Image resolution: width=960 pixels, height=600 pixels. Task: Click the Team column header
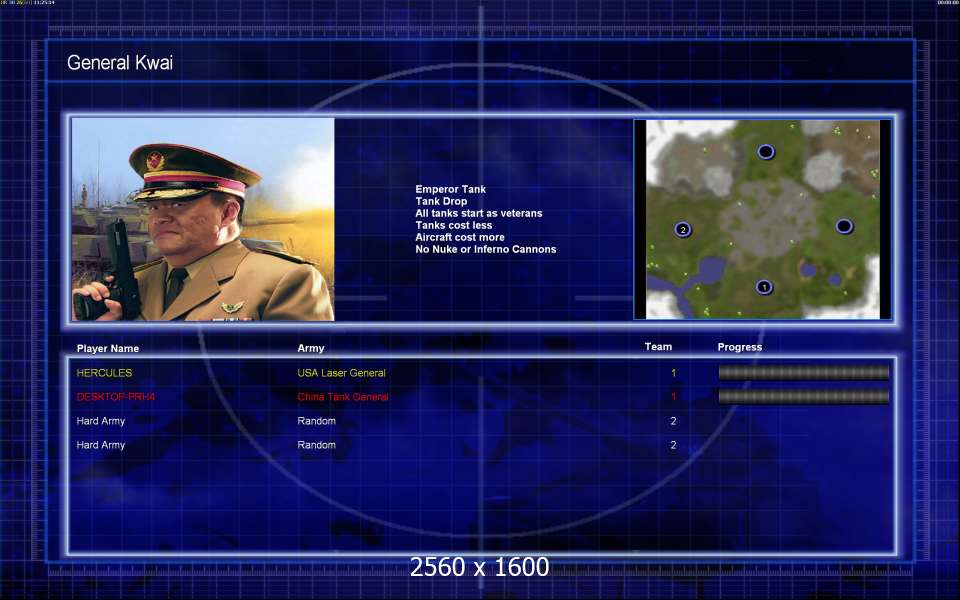pos(658,347)
